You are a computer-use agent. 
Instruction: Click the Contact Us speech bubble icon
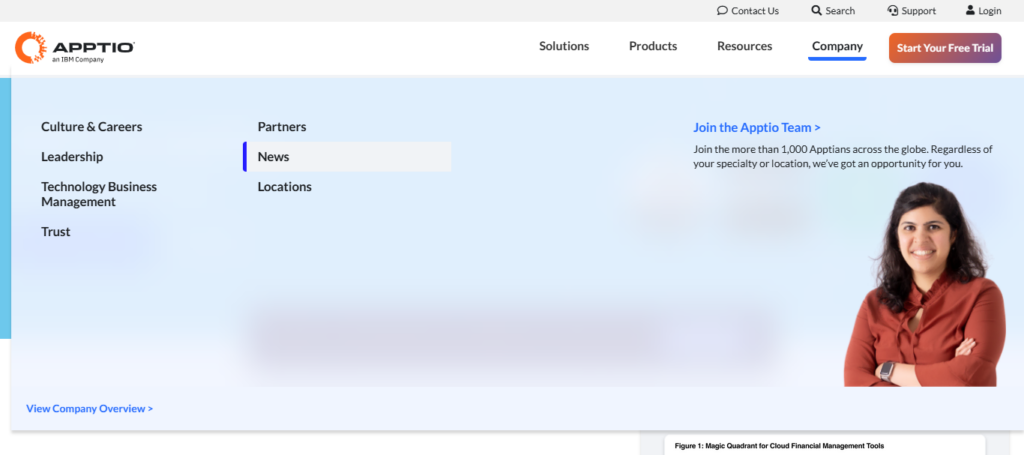722,10
